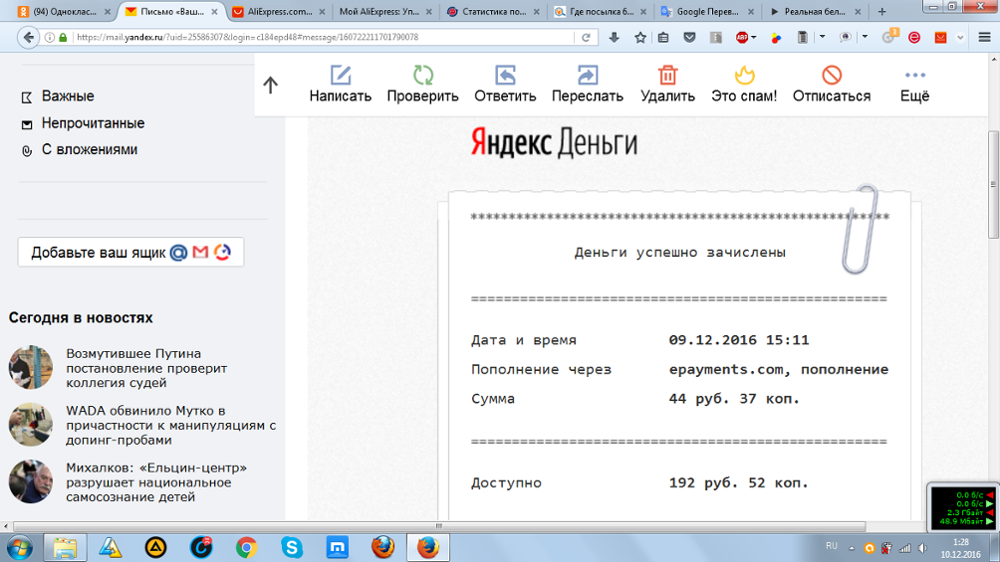This screenshot has height=562, width=1000.
Task: Open AIMP player taskbar icon
Action: pos(156,548)
